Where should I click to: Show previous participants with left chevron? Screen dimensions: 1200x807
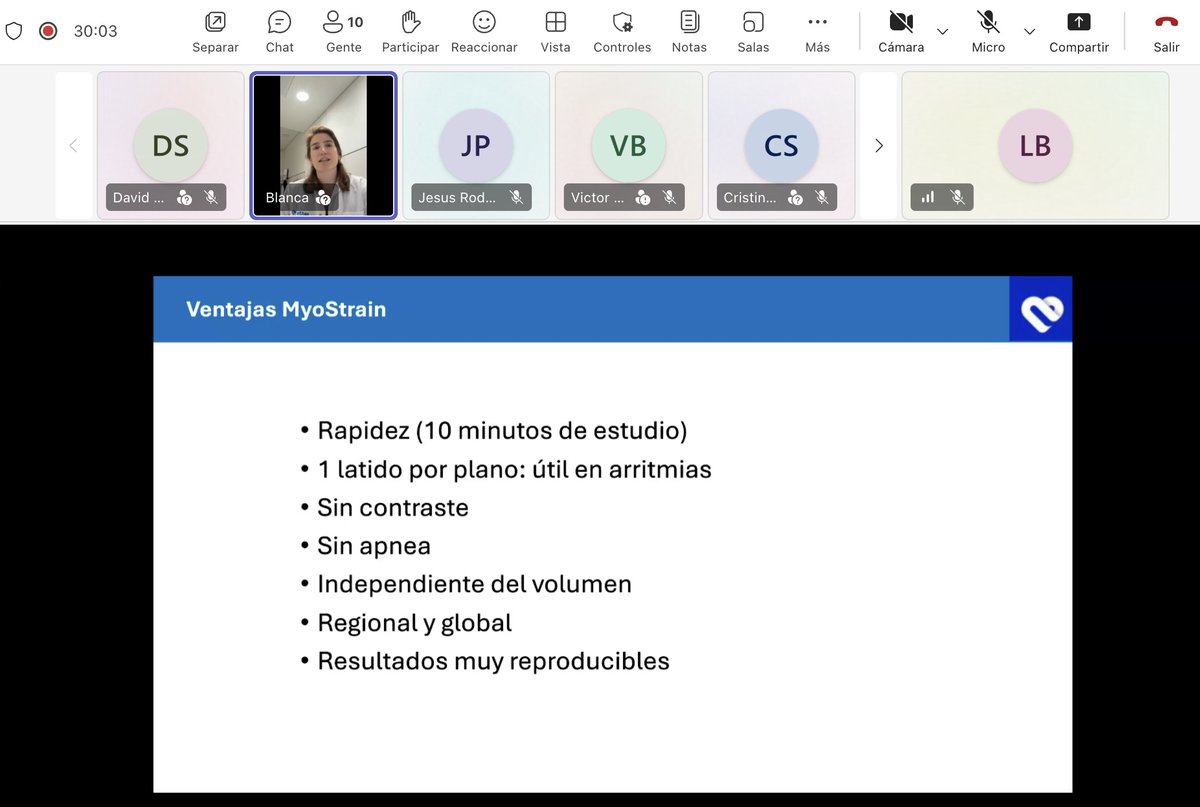coord(73,146)
